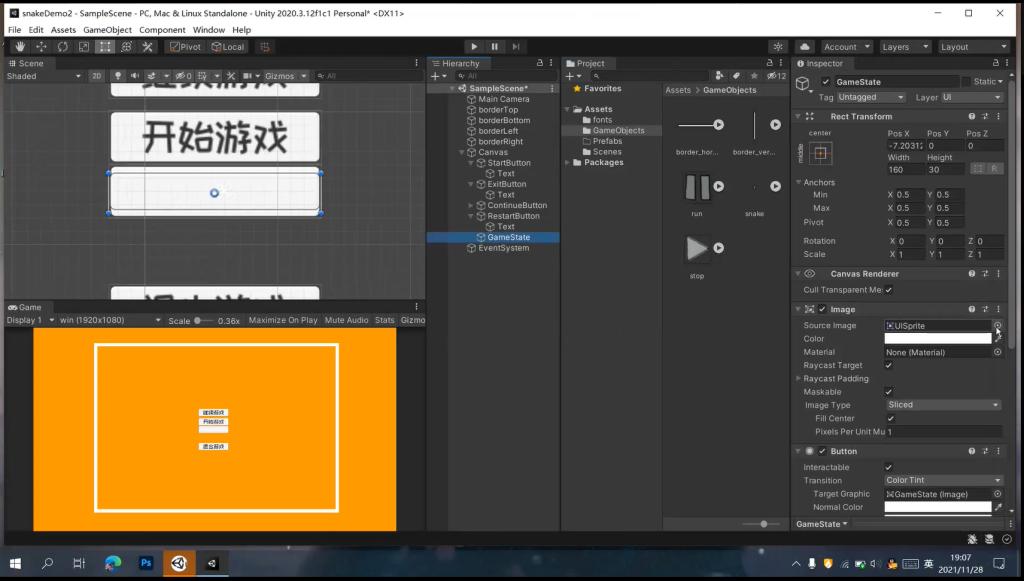The width and height of the screenshot is (1024, 581).
Task: Open the Window menu
Action: pos(209,30)
